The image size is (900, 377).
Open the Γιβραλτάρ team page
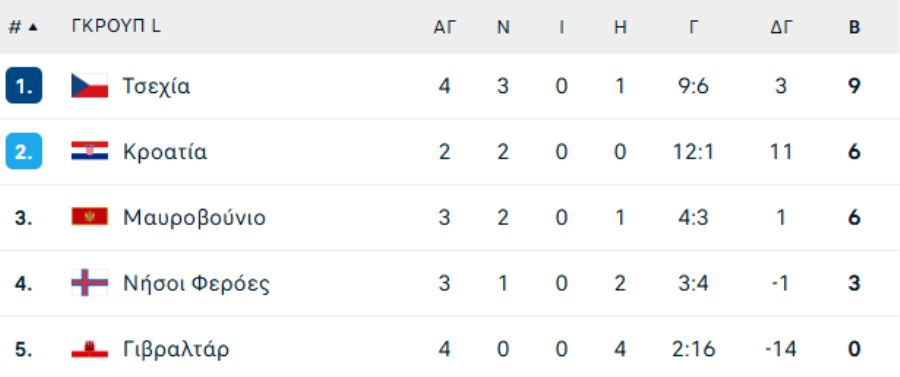(176, 349)
